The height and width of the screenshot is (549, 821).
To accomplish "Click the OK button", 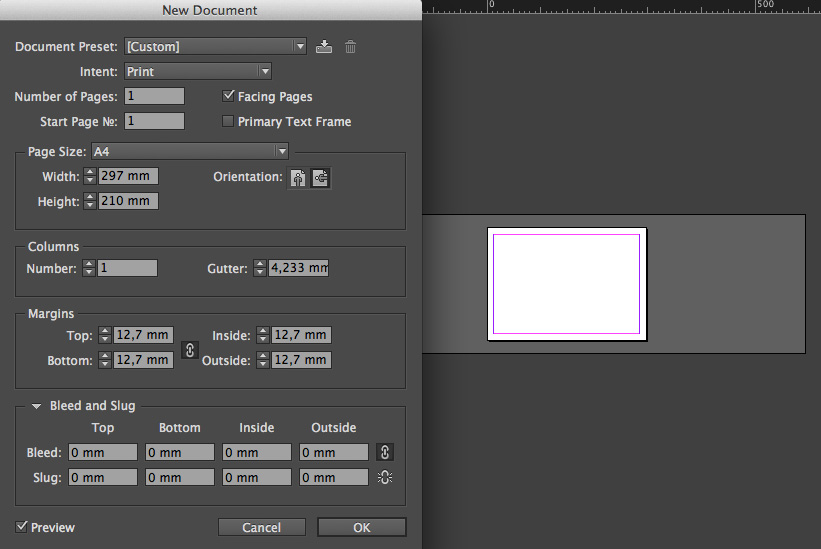I will [362, 527].
